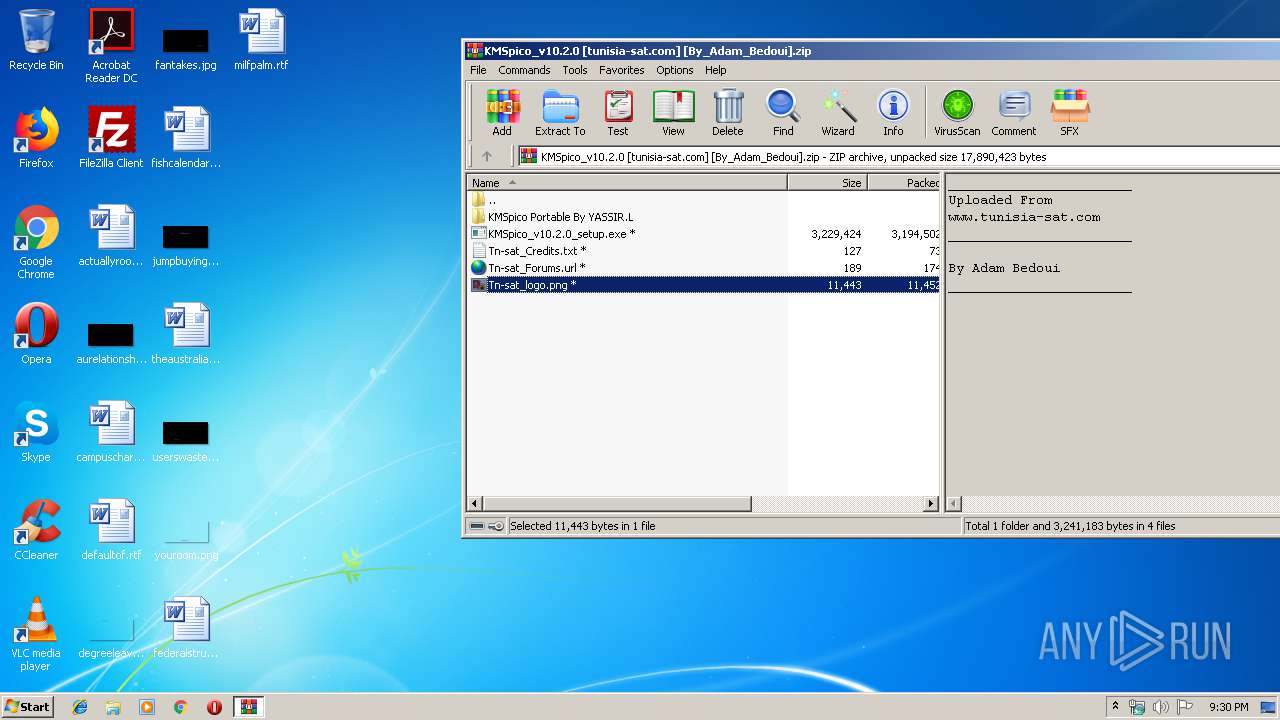Viewport: 1280px width, 720px height.
Task: Click WinRAR taskbar button
Action: coord(248,707)
